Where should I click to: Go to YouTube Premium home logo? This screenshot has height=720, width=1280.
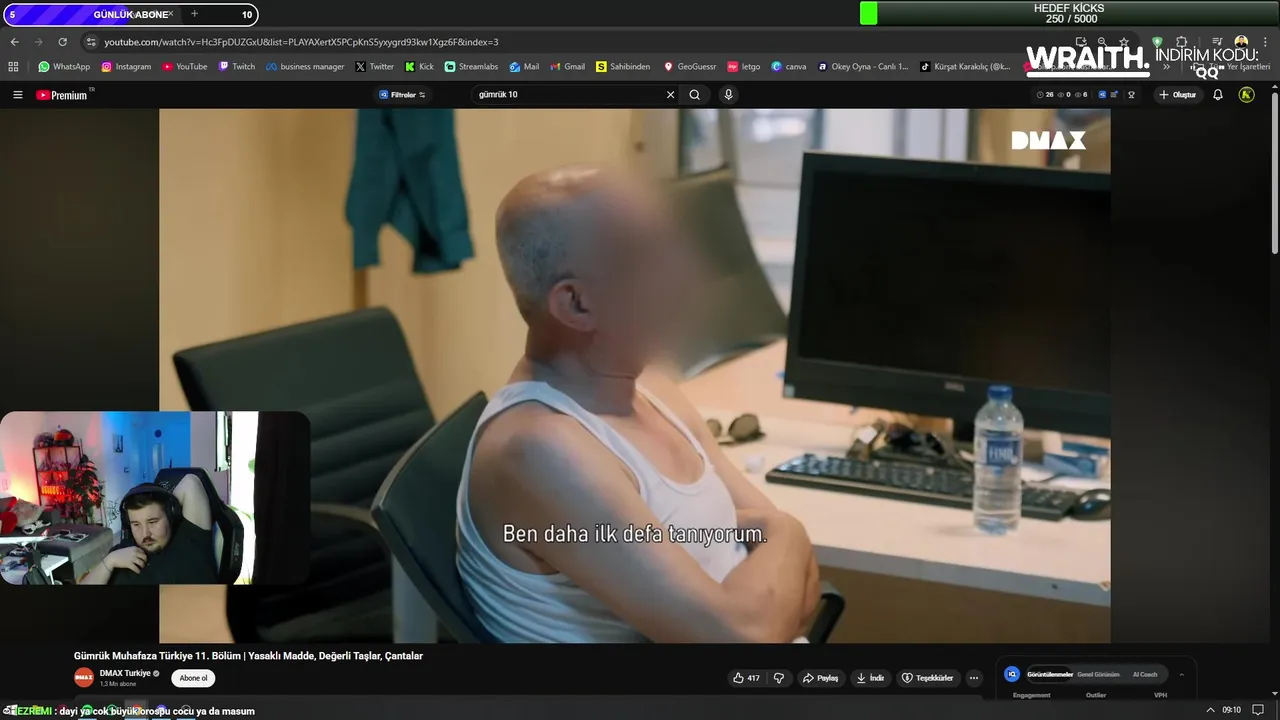pyautogui.click(x=62, y=95)
